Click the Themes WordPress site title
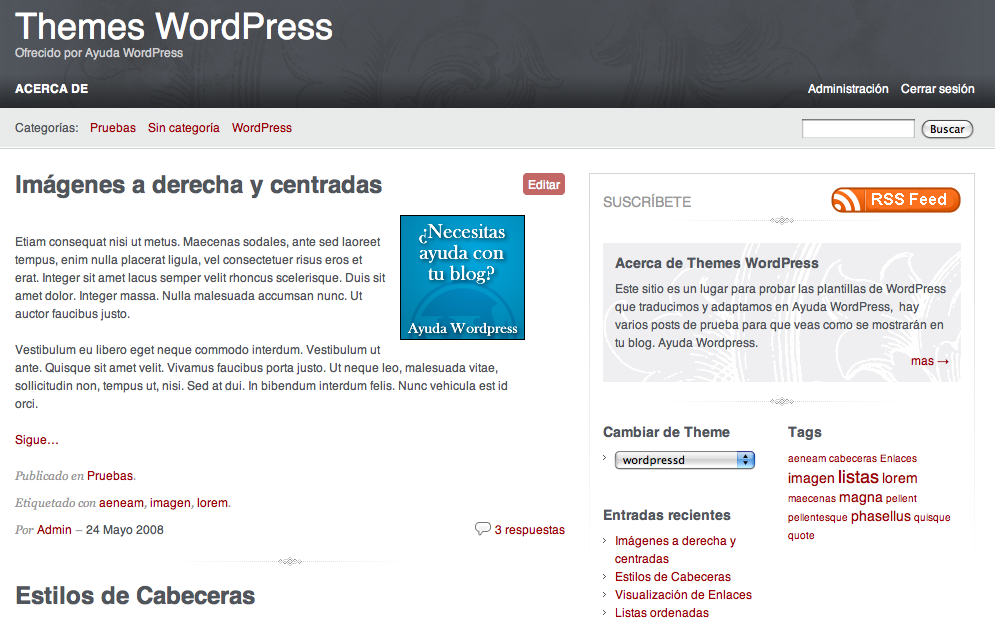Viewport: 995px width, 624px height. [x=174, y=25]
